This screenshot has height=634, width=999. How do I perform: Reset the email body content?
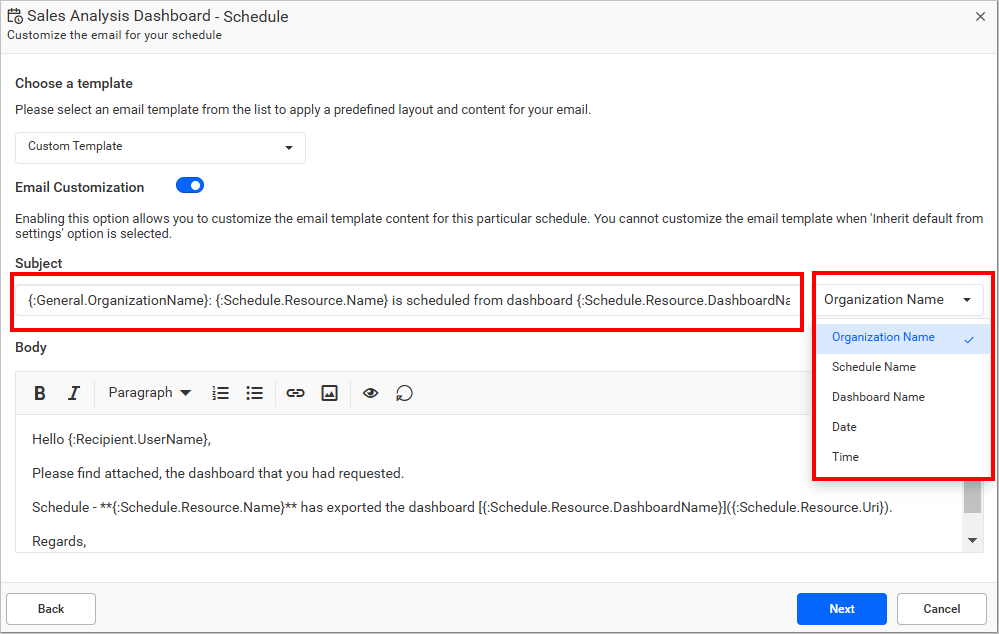click(x=404, y=393)
